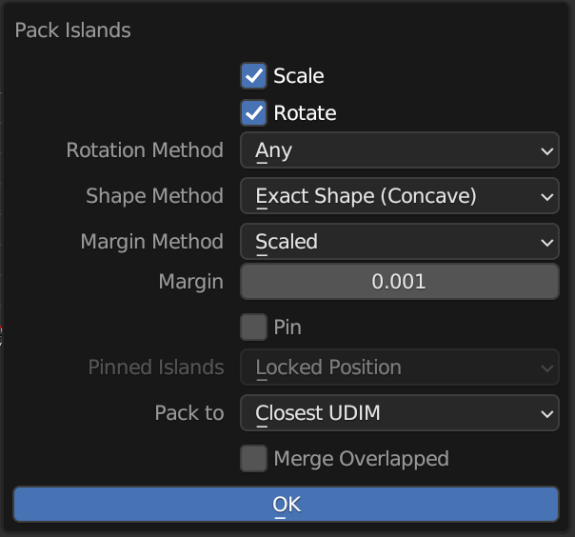Click the Margin Method dropdown chevron arrow
Image resolution: width=575 pixels, height=537 pixels.
[547, 242]
